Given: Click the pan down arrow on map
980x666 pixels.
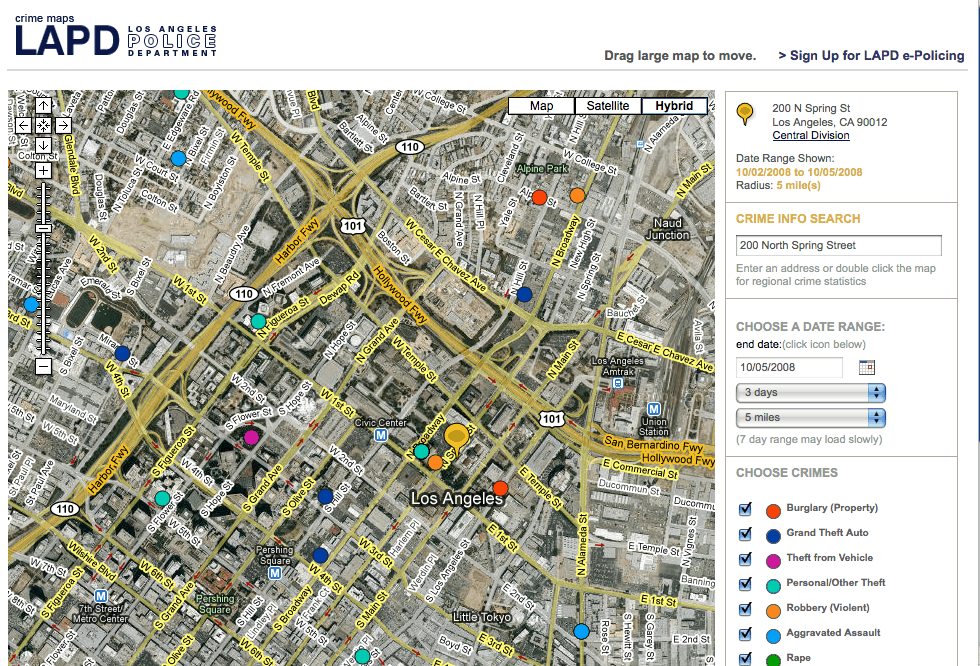Looking at the screenshot, I should (44, 145).
